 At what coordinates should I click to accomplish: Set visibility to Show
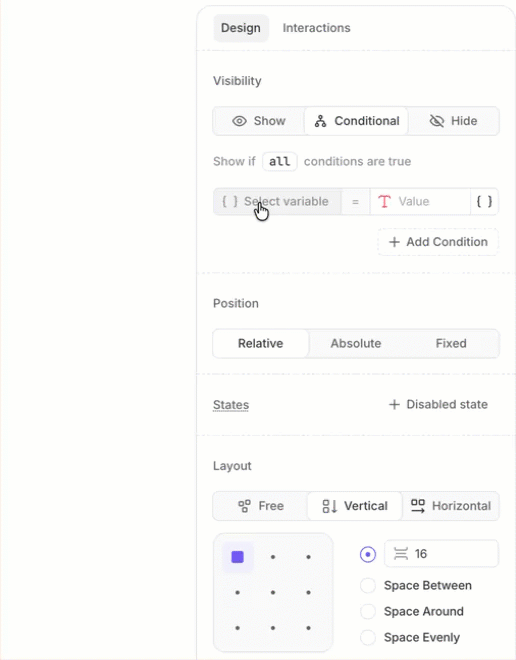[259, 121]
